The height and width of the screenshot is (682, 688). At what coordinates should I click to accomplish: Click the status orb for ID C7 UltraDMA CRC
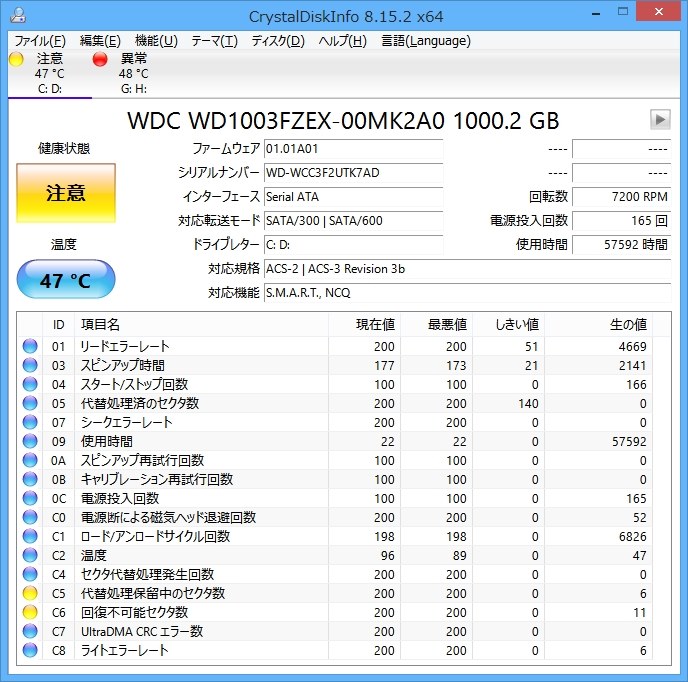30,631
